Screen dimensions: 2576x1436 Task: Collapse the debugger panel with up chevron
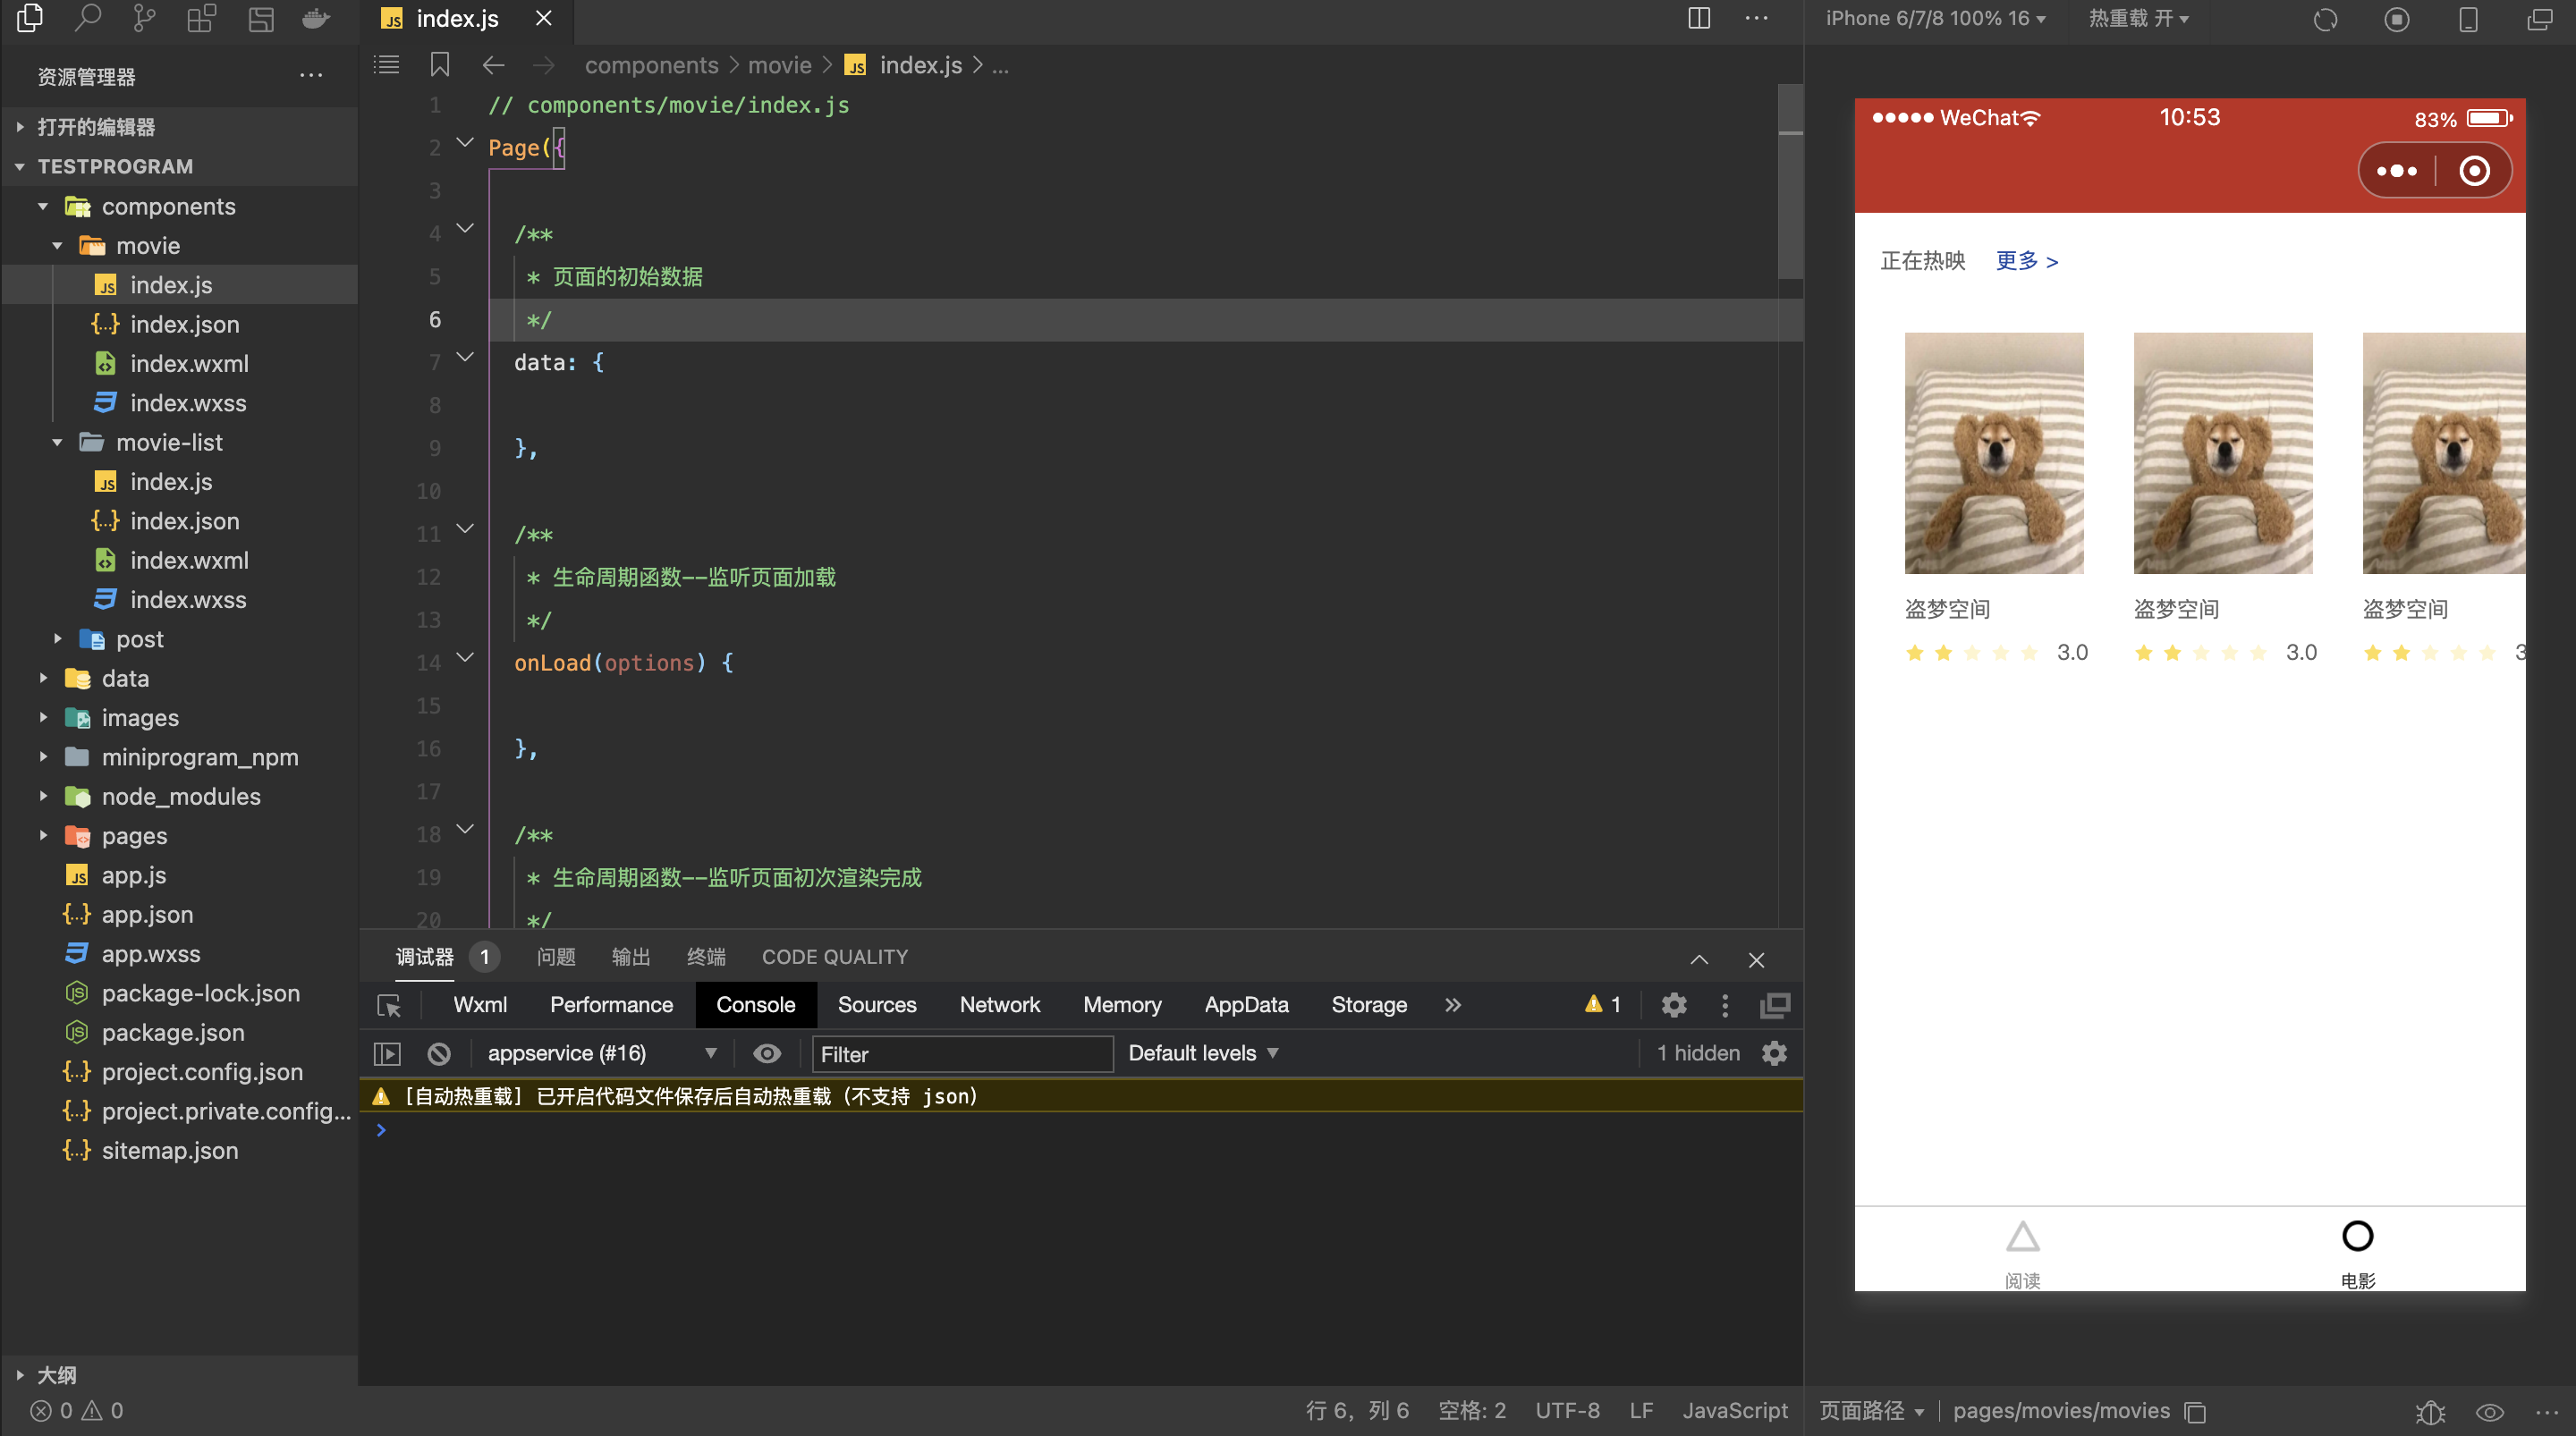[x=1699, y=959]
